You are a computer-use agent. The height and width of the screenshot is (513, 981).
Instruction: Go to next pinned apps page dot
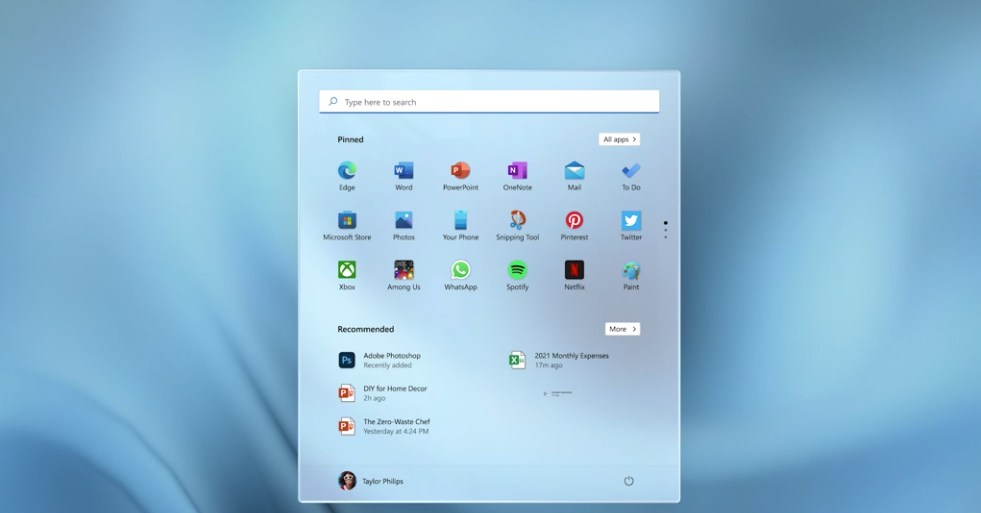(x=666, y=230)
